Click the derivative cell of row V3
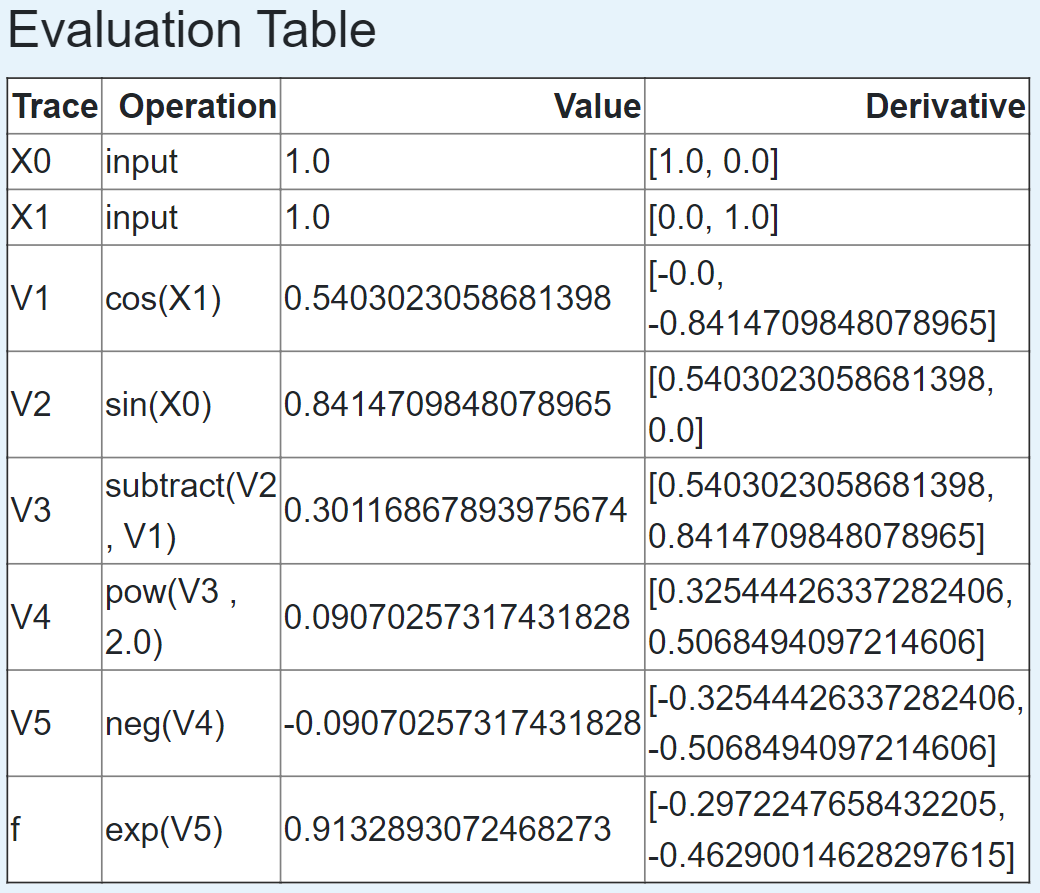The height and width of the screenshot is (893, 1040). click(x=837, y=510)
